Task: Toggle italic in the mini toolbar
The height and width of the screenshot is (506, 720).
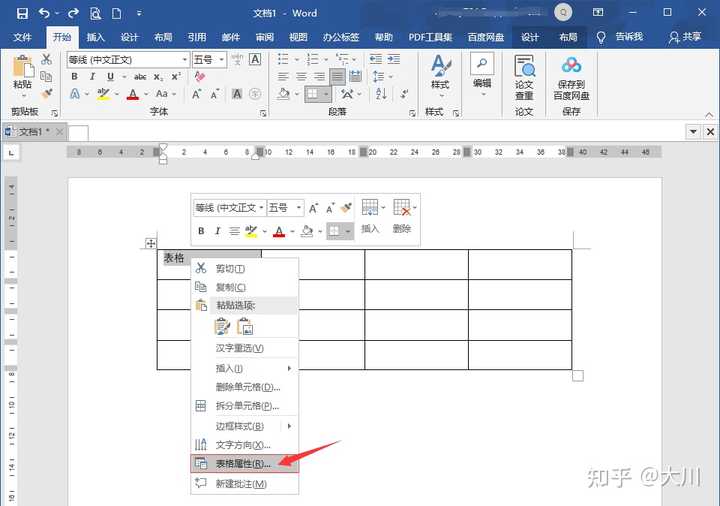Action: click(x=218, y=231)
